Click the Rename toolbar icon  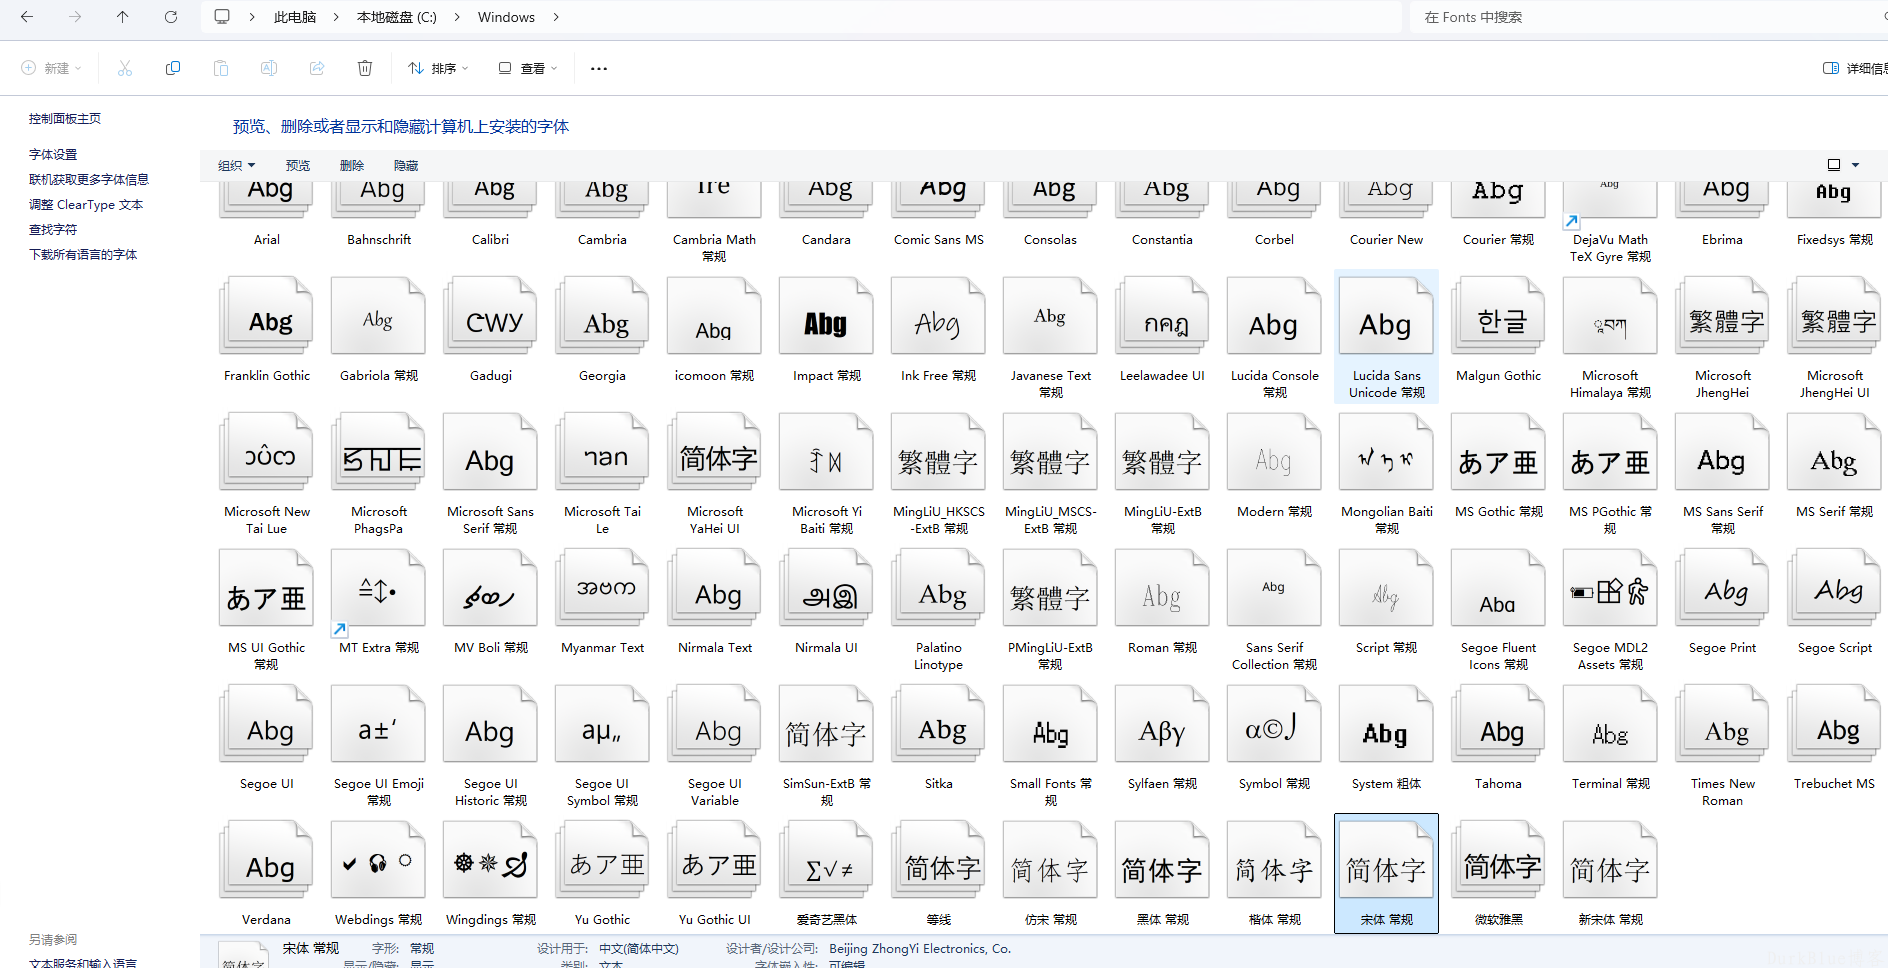click(269, 68)
